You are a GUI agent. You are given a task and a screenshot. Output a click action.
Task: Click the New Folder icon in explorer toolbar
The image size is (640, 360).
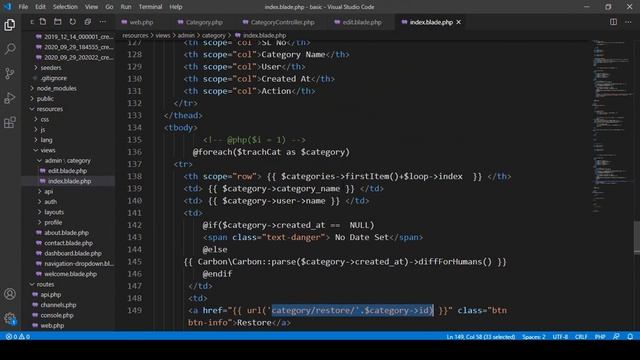[58, 22]
